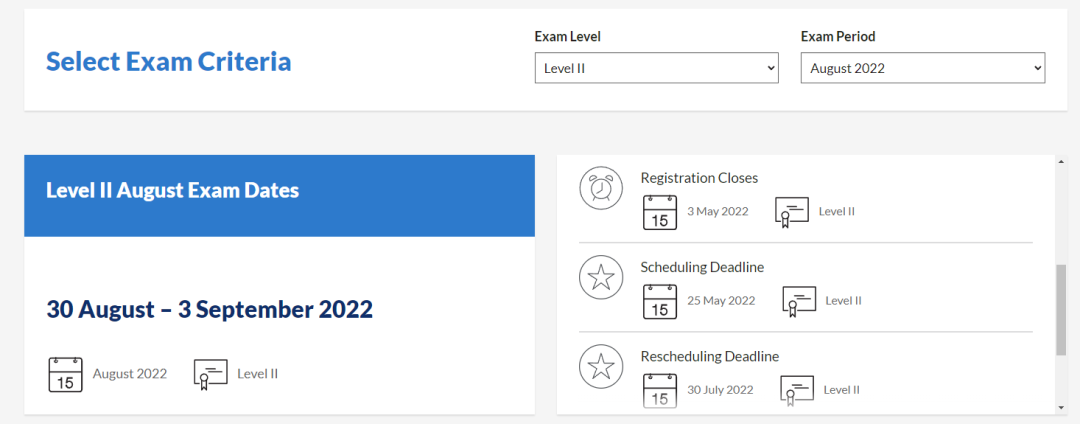The height and width of the screenshot is (424, 1080).
Task: Click the Rescheduling Deadline star icon
Action: click(x=601, y=367)
